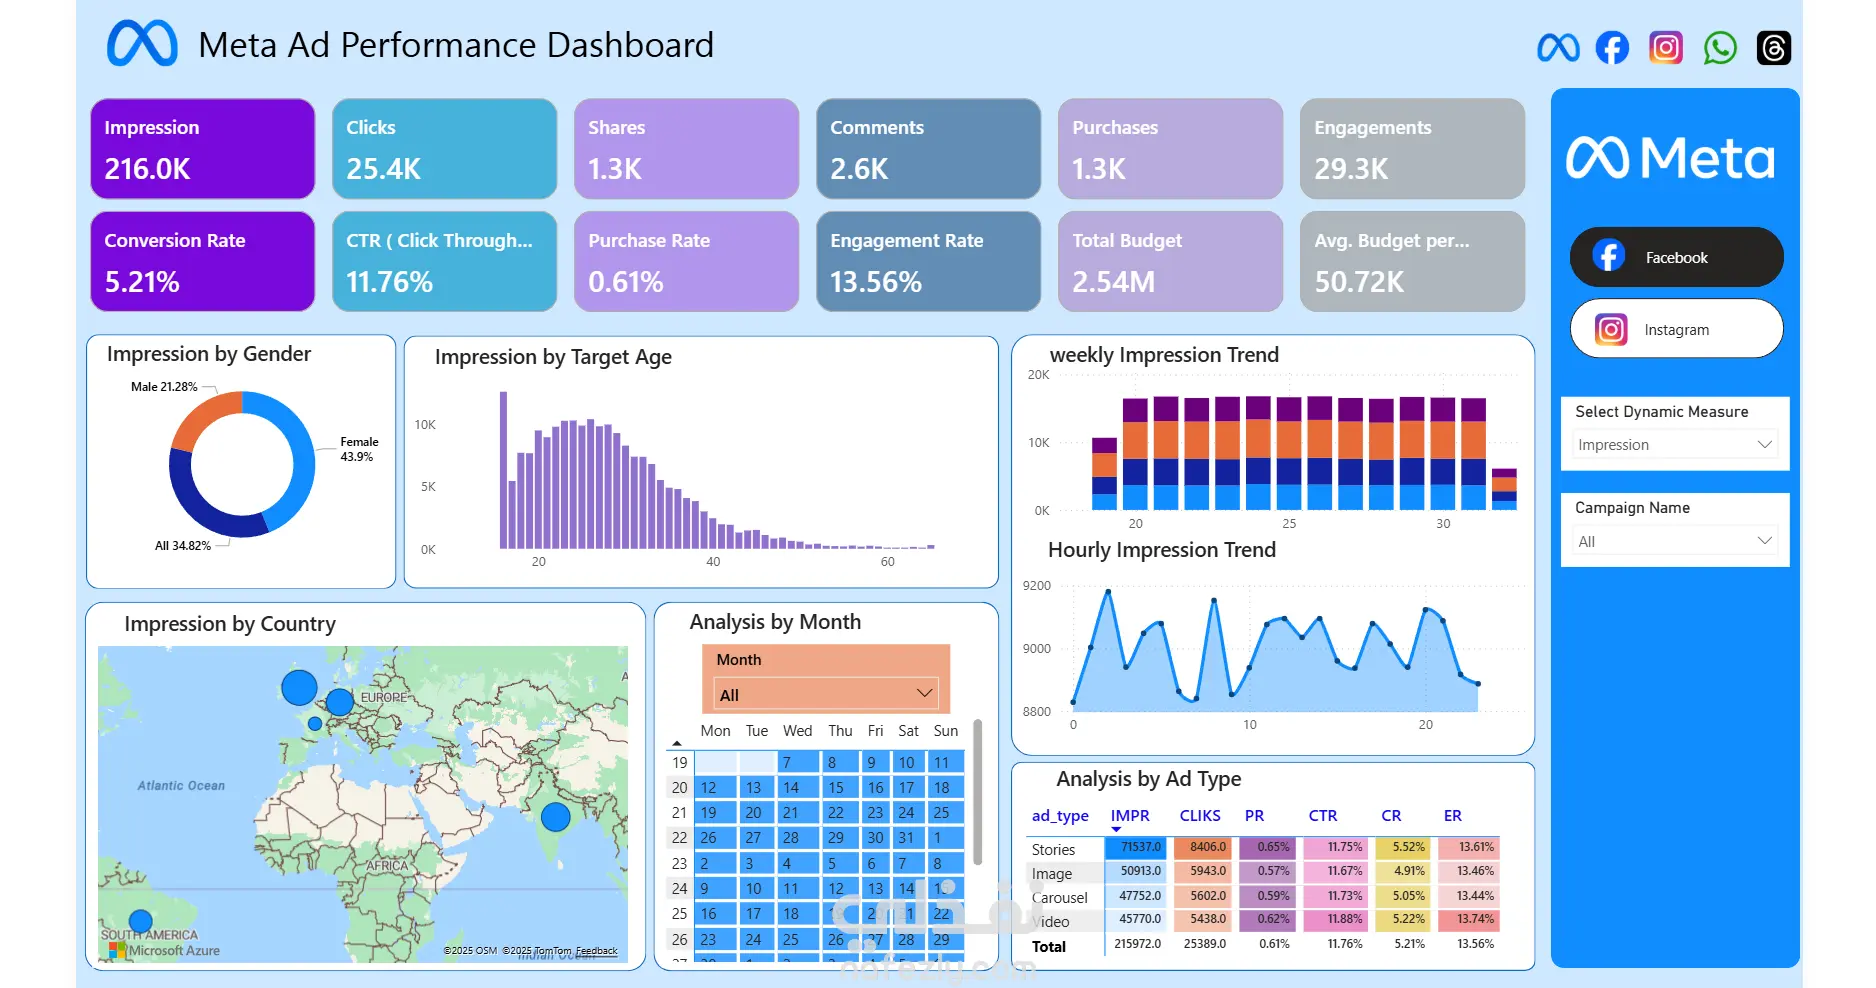1876x988 pixels.
Task: Filter the dashboard with the Instagram button
Action: coord(1676,329)
